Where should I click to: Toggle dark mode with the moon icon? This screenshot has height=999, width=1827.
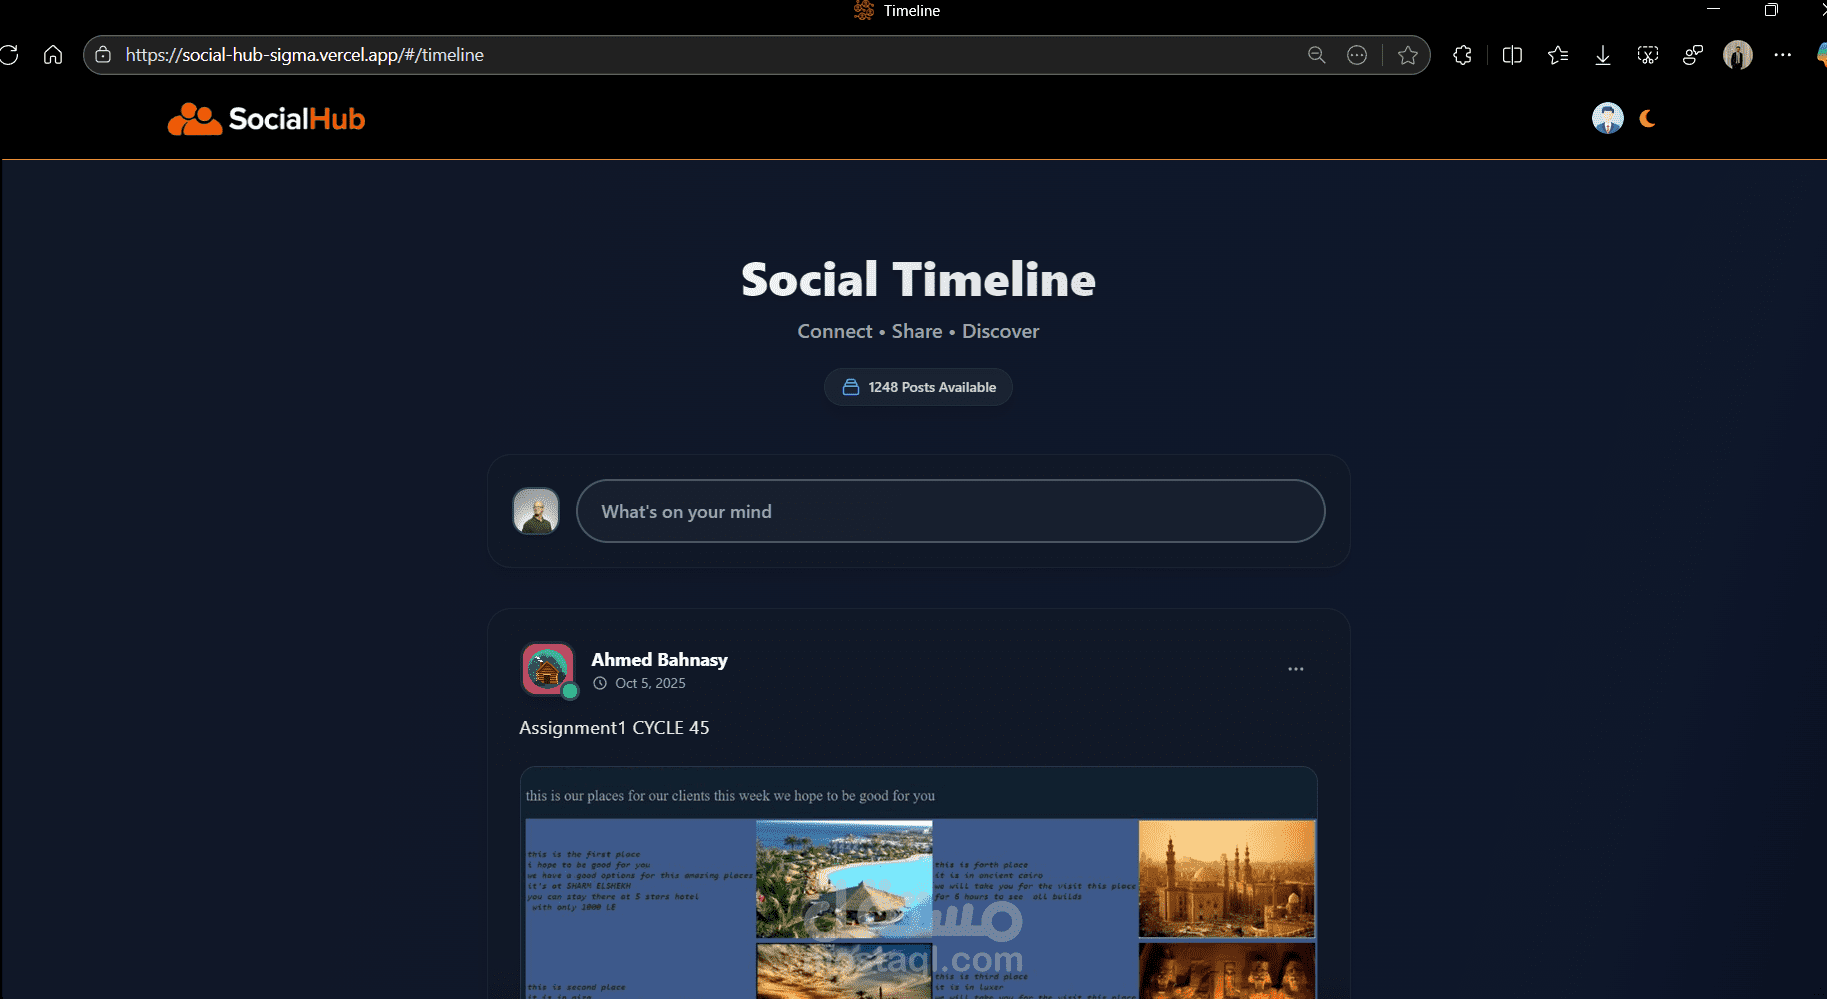(x=1646, y=118)
